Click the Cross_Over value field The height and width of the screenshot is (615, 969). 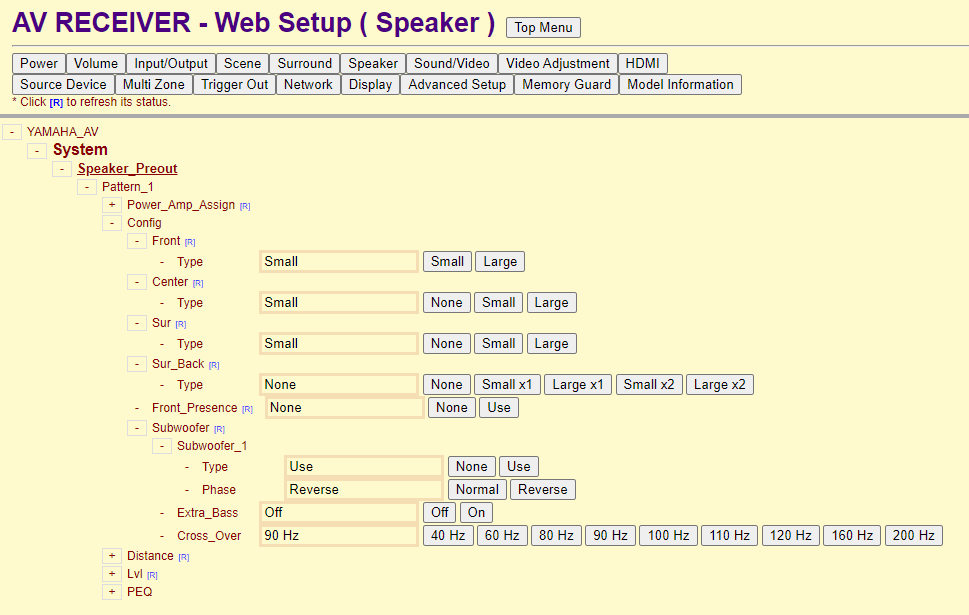click(339, 535)
